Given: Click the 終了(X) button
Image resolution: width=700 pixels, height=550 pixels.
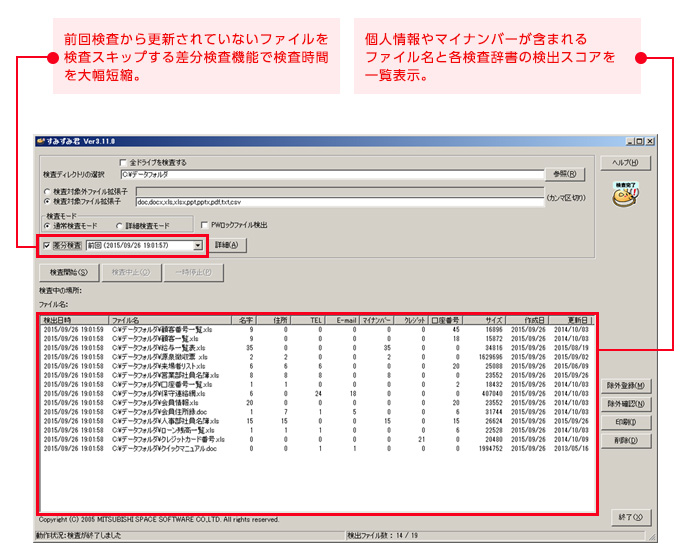Looking at the screenshot, I should tap(631, 517).
